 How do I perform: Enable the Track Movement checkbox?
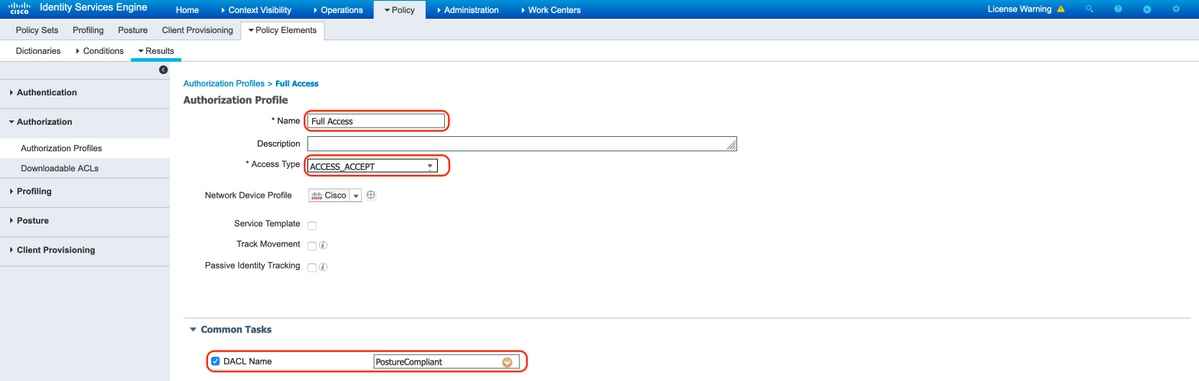coord(311,246)
